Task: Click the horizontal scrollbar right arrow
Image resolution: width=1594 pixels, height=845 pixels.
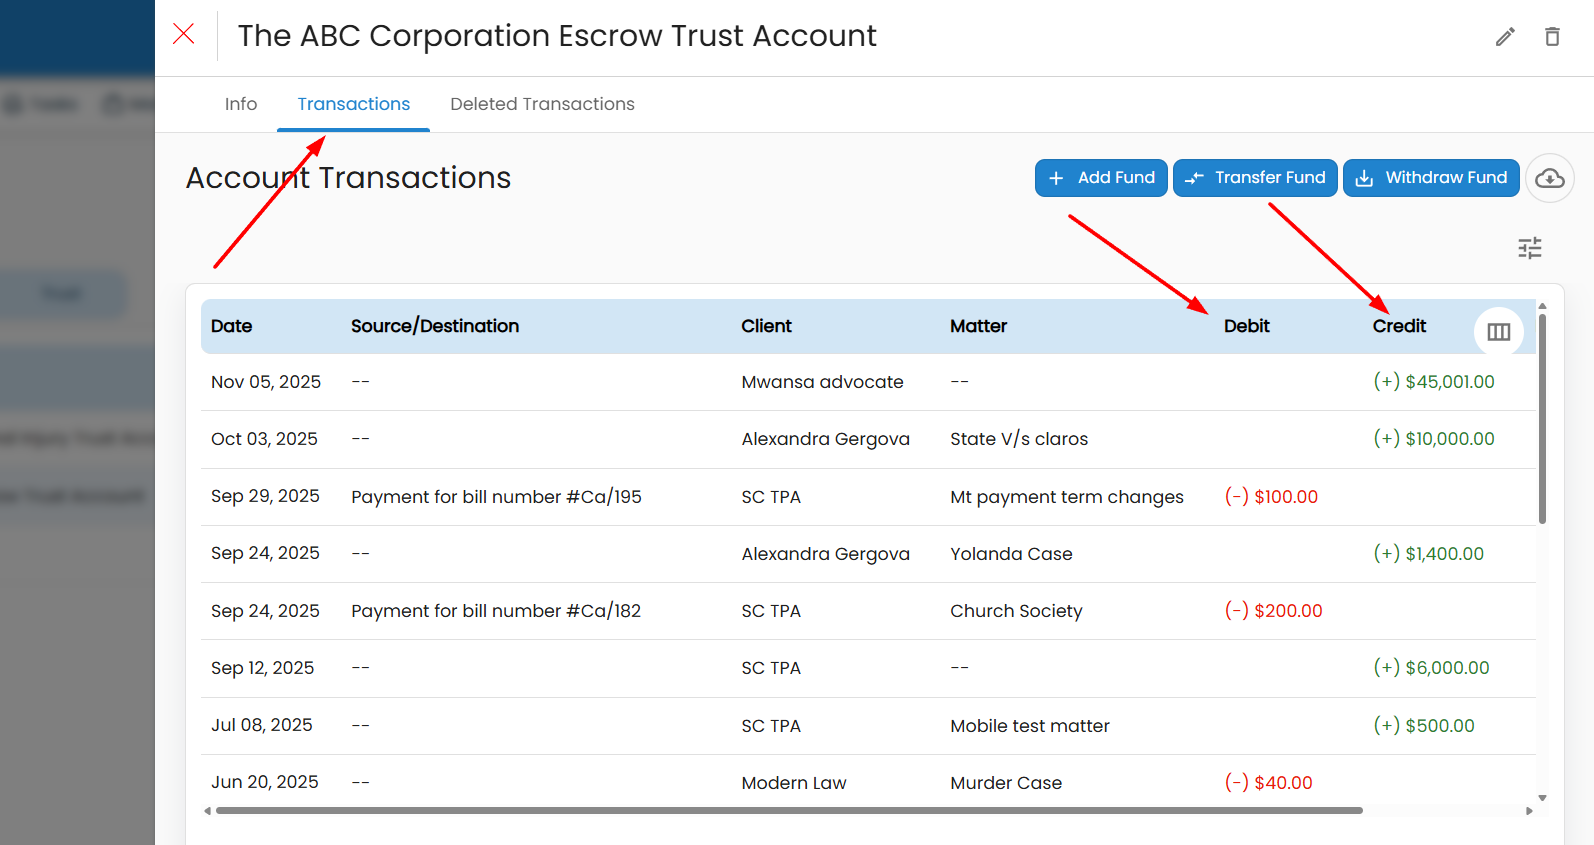Action: 1529,811
